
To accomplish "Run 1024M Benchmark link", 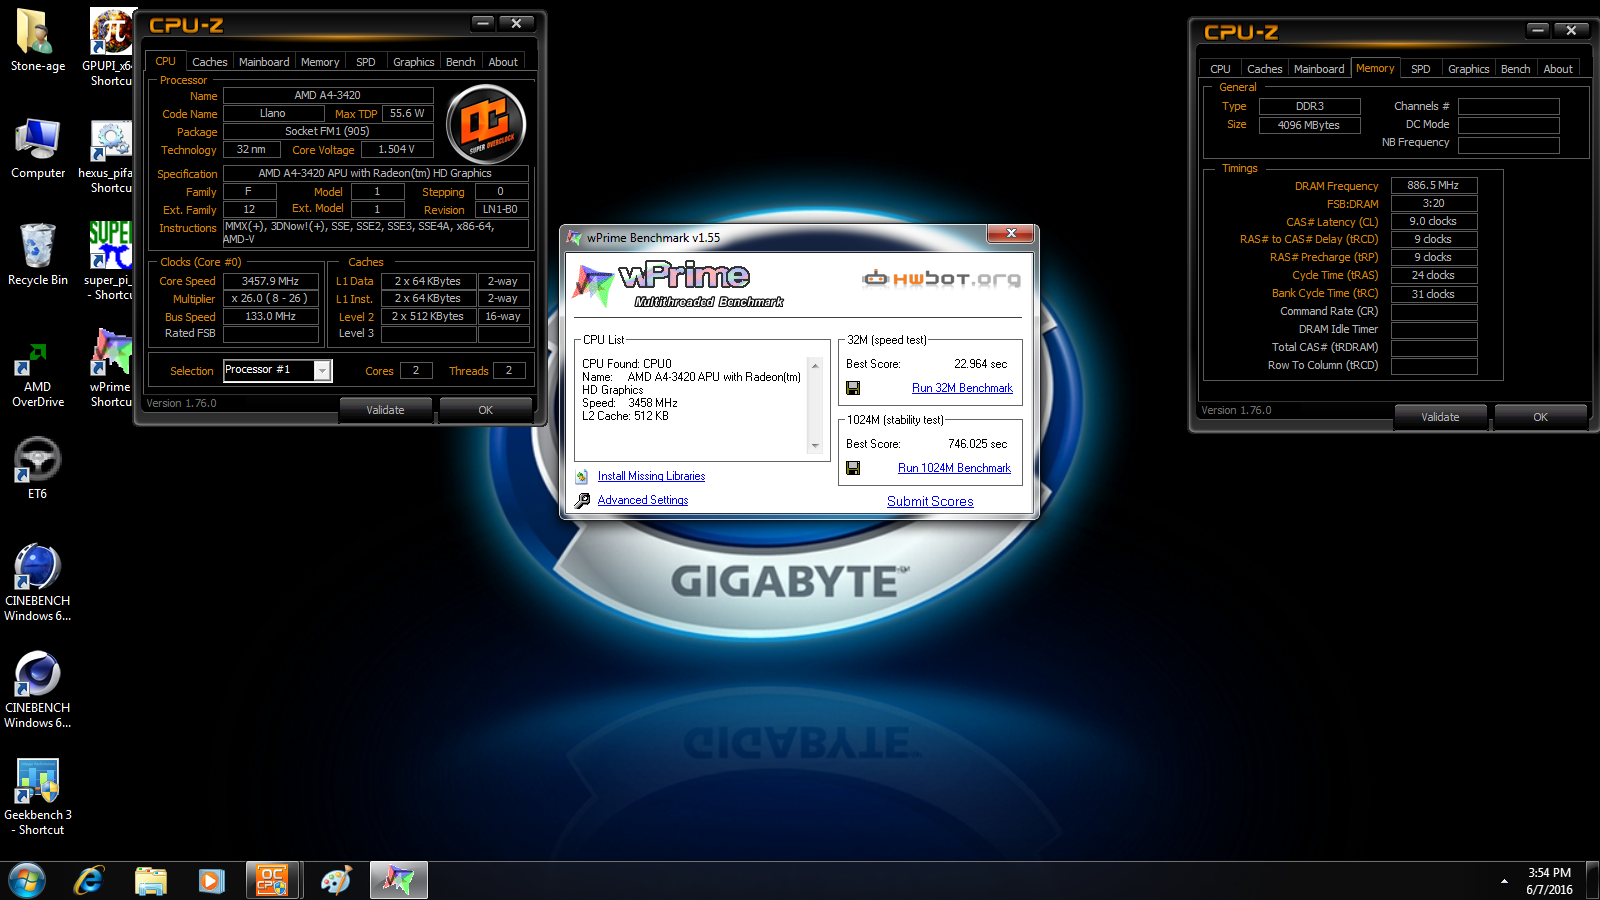I will tap(954, 468).
